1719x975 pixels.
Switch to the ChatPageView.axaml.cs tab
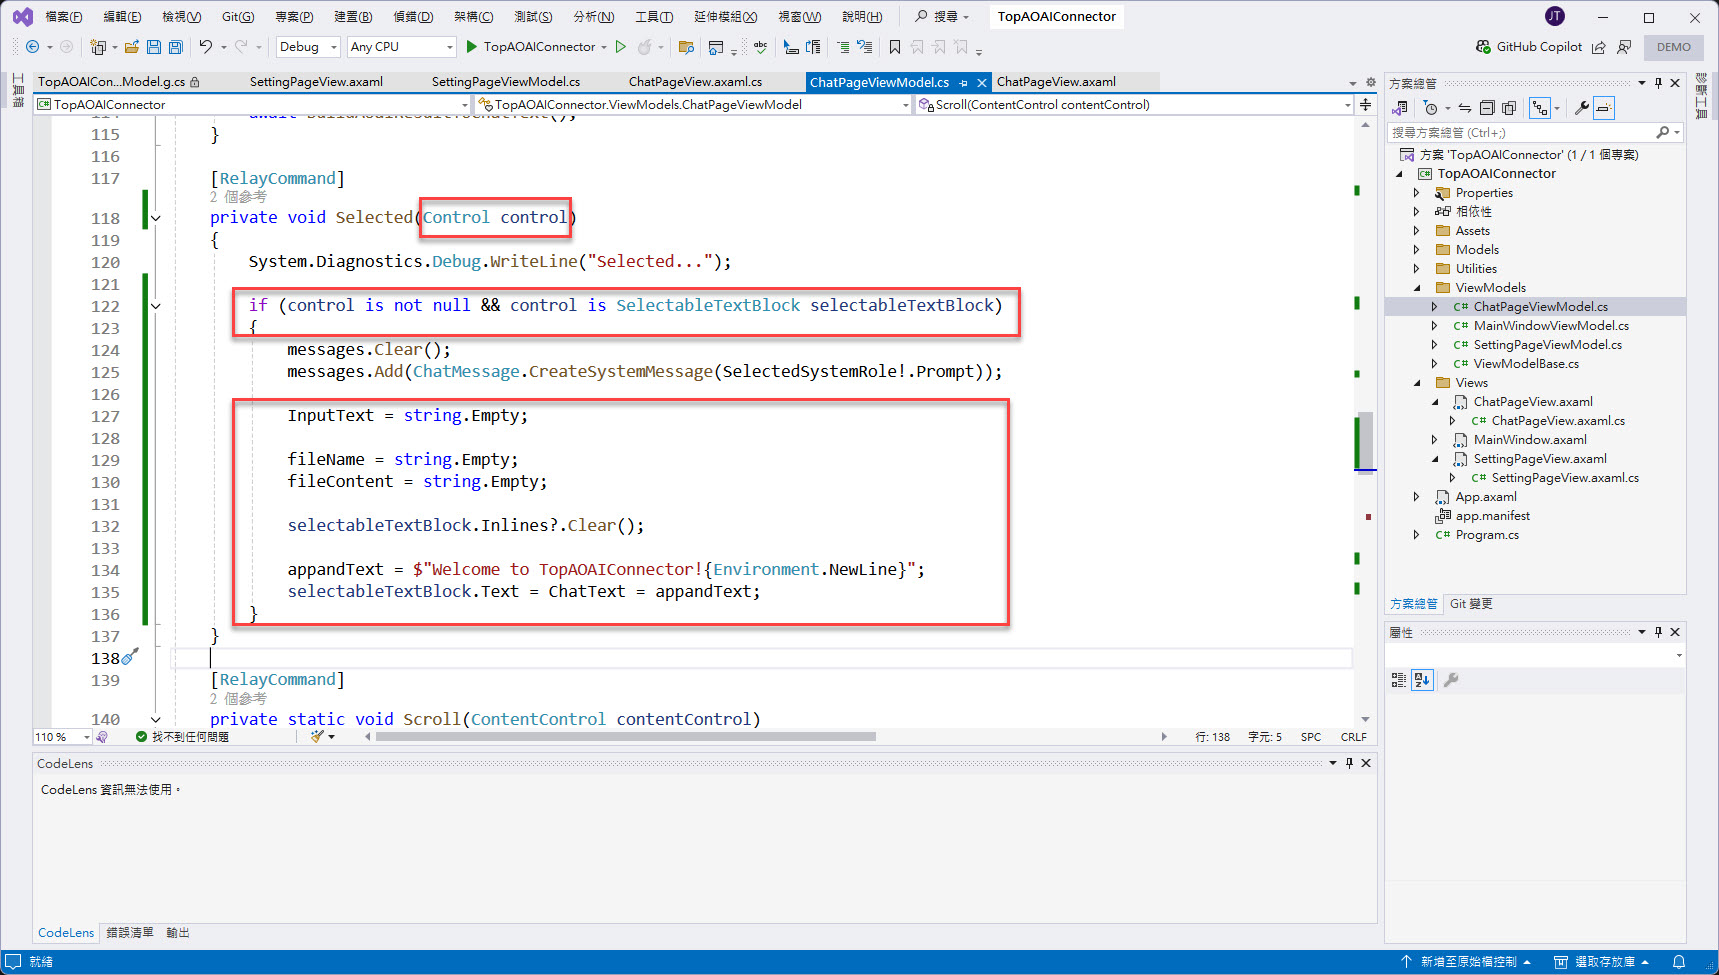695,82
